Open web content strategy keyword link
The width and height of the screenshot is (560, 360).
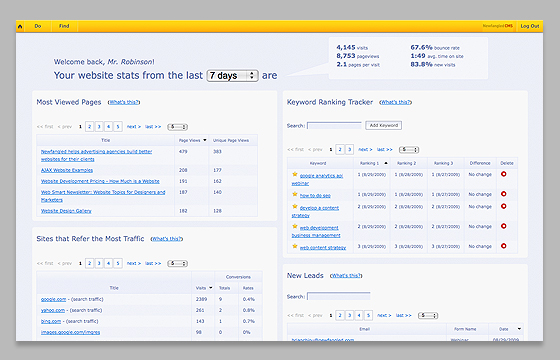323,248
